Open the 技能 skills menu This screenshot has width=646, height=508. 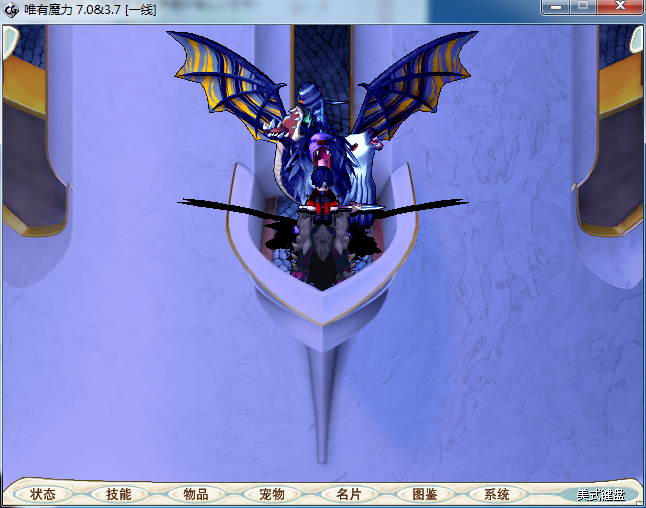pyautogui.click(x=119, y=494)
